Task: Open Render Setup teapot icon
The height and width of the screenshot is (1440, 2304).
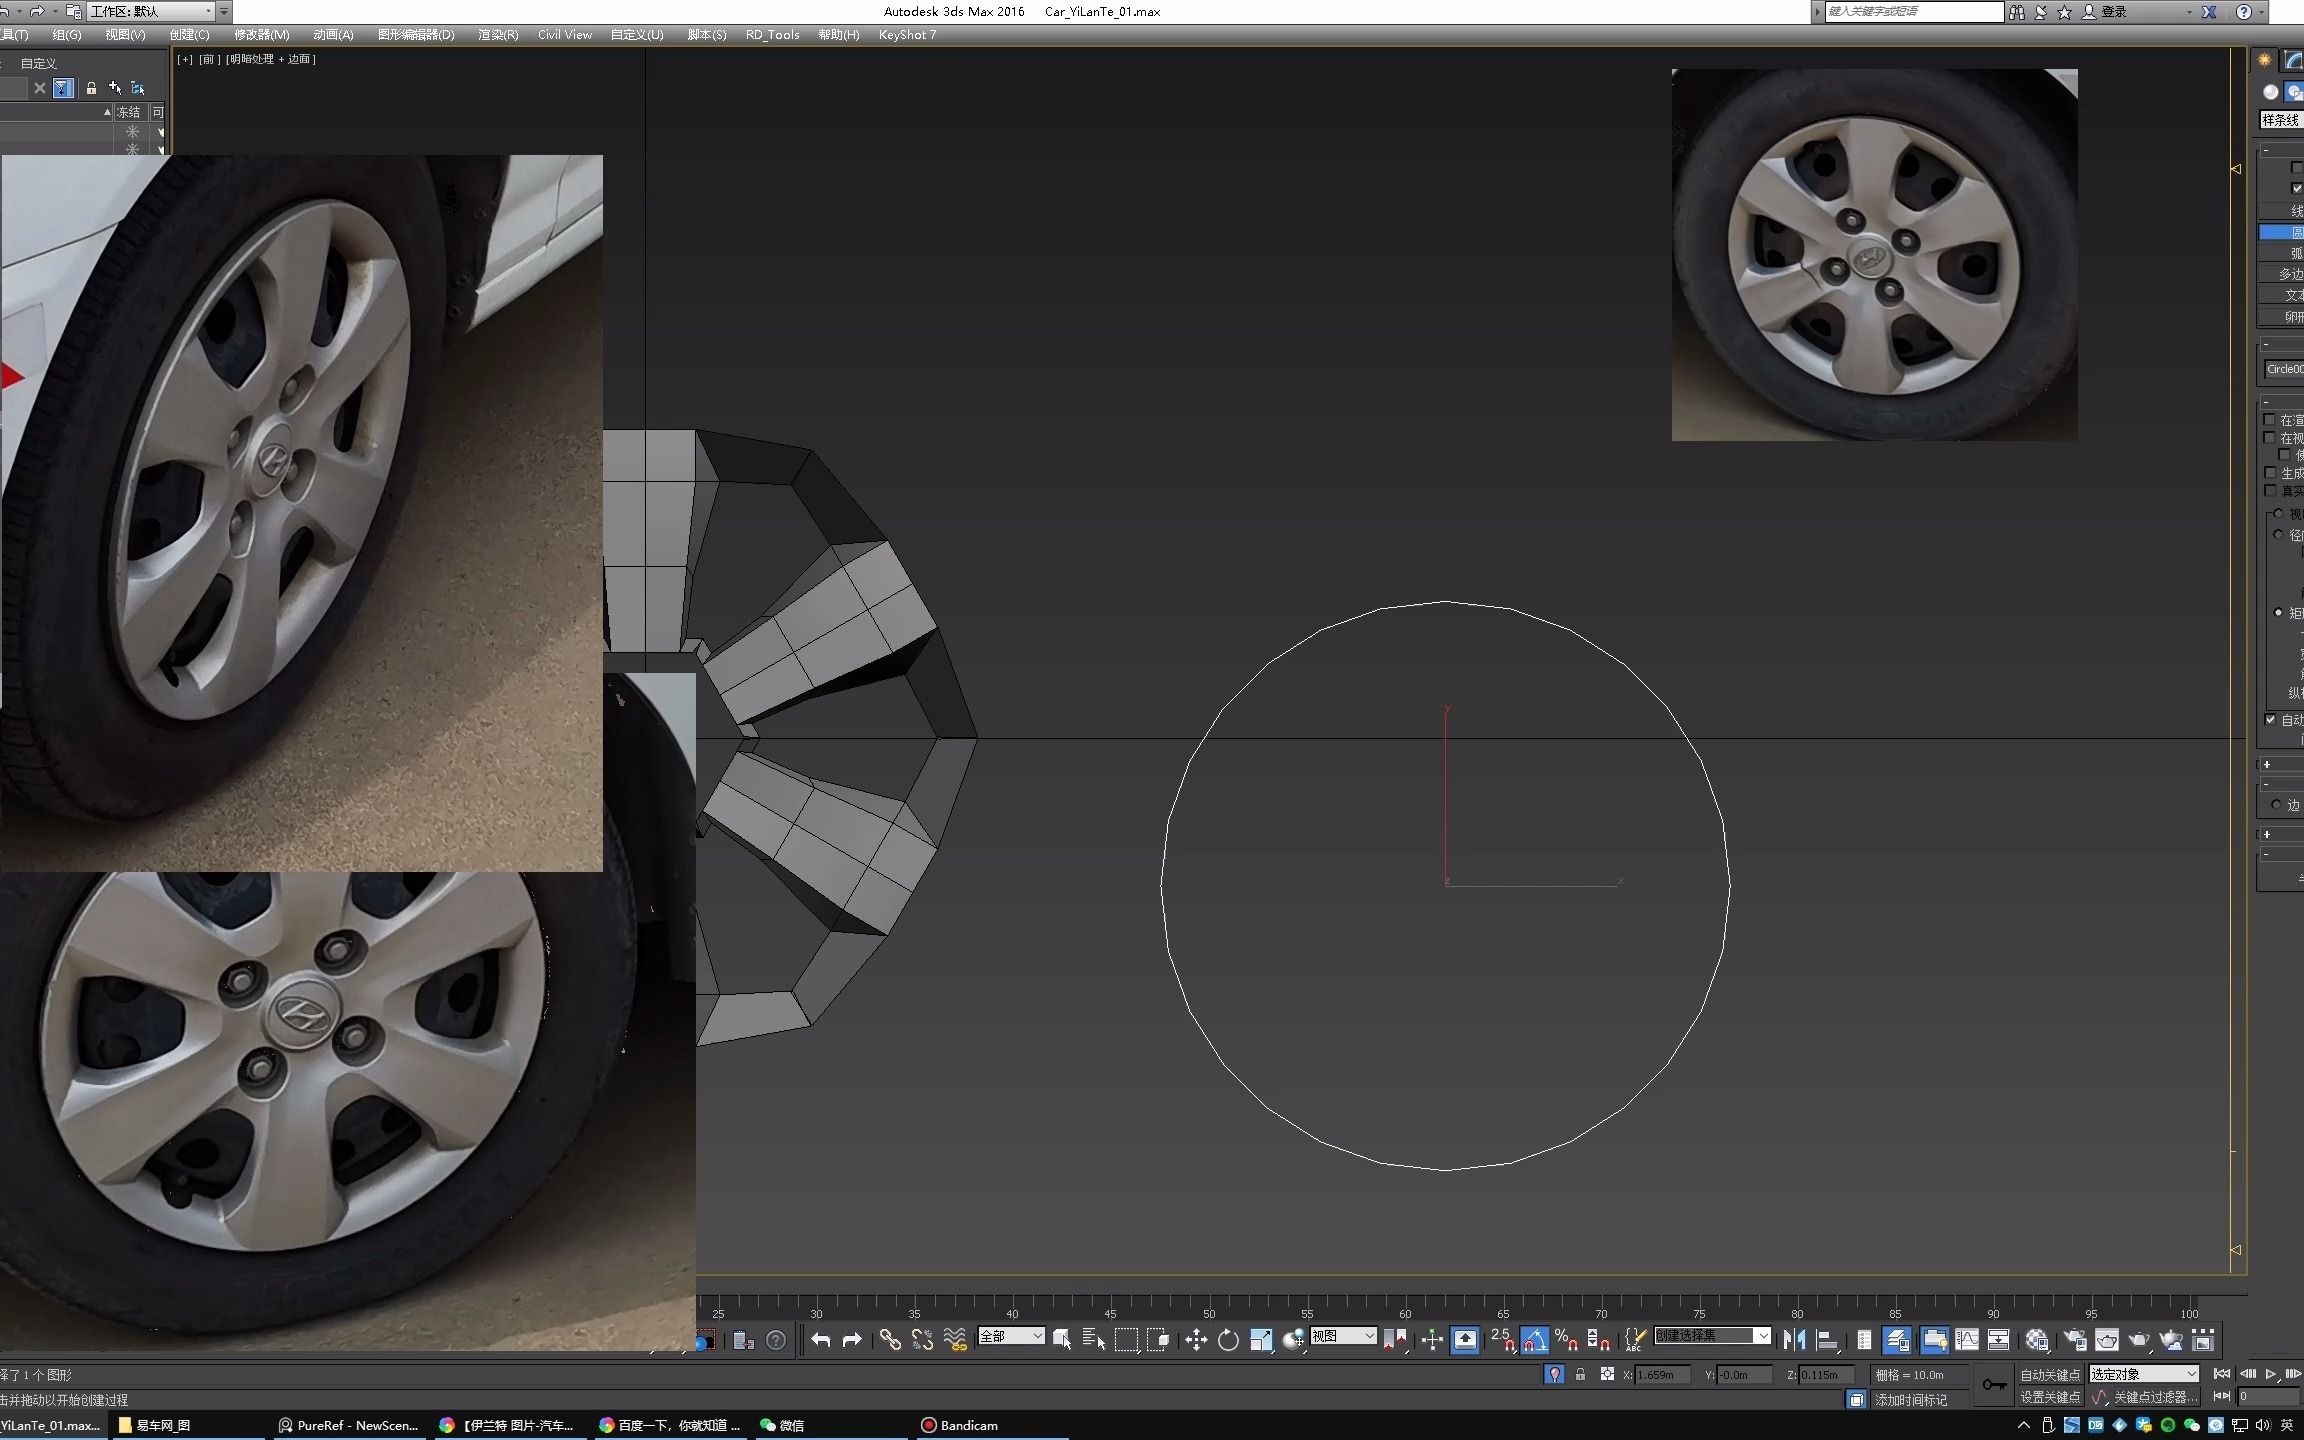Action: 2075,1340
